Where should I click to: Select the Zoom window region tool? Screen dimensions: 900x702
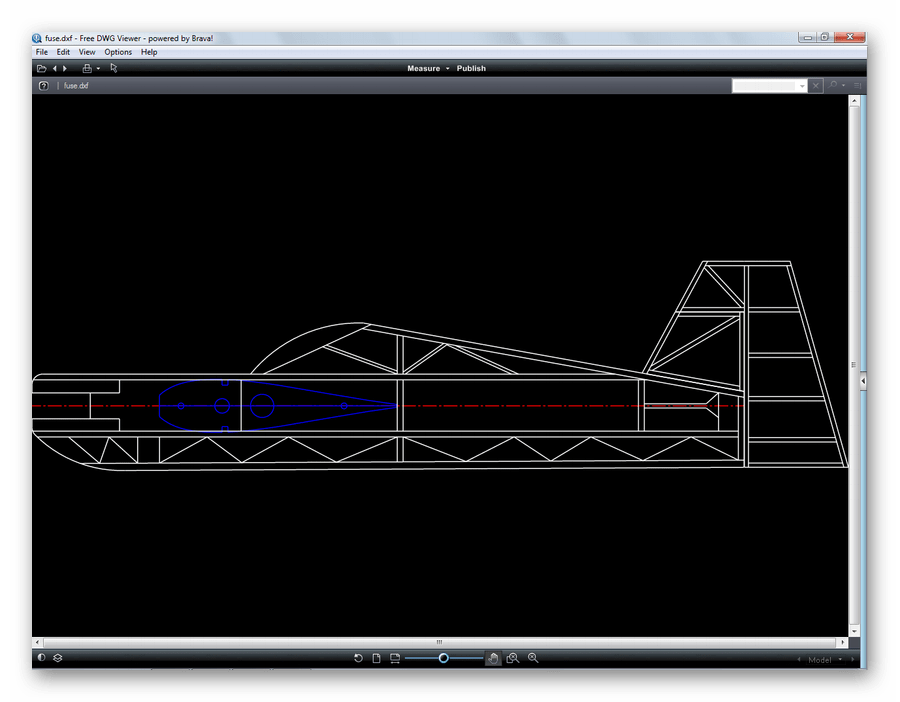pyautogui.click(x=512, y=658)
